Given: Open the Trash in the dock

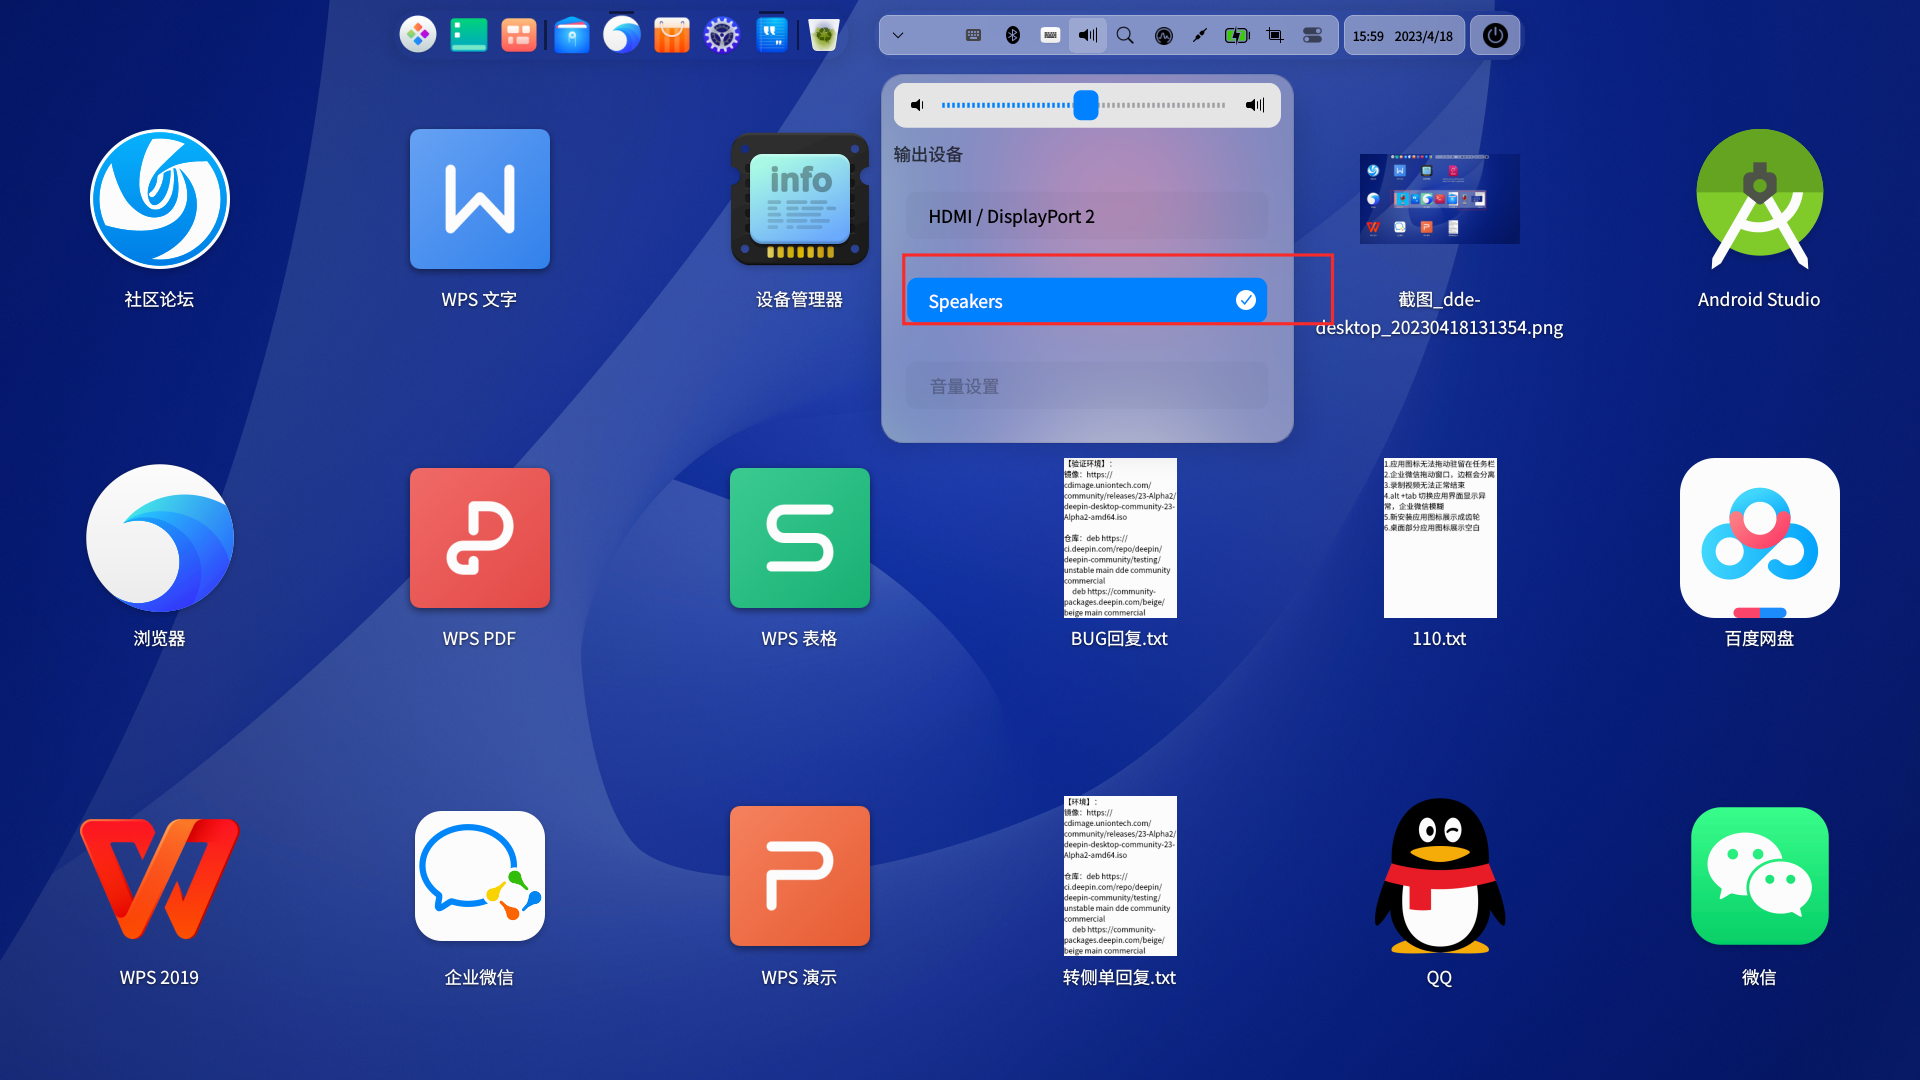Looking at the screenshot, I should coord(824,35).
